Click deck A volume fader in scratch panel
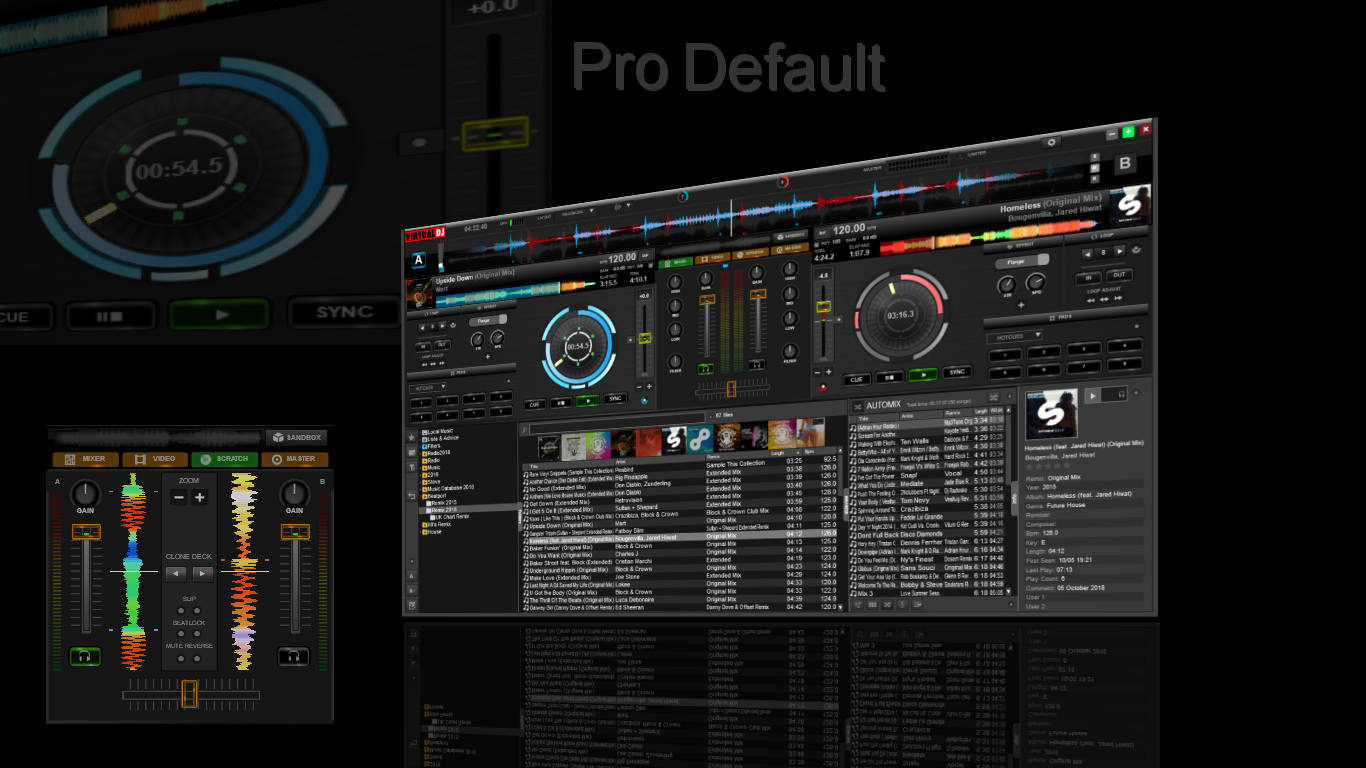This screenshot has width=1366, height=768. tap(85, 530)
